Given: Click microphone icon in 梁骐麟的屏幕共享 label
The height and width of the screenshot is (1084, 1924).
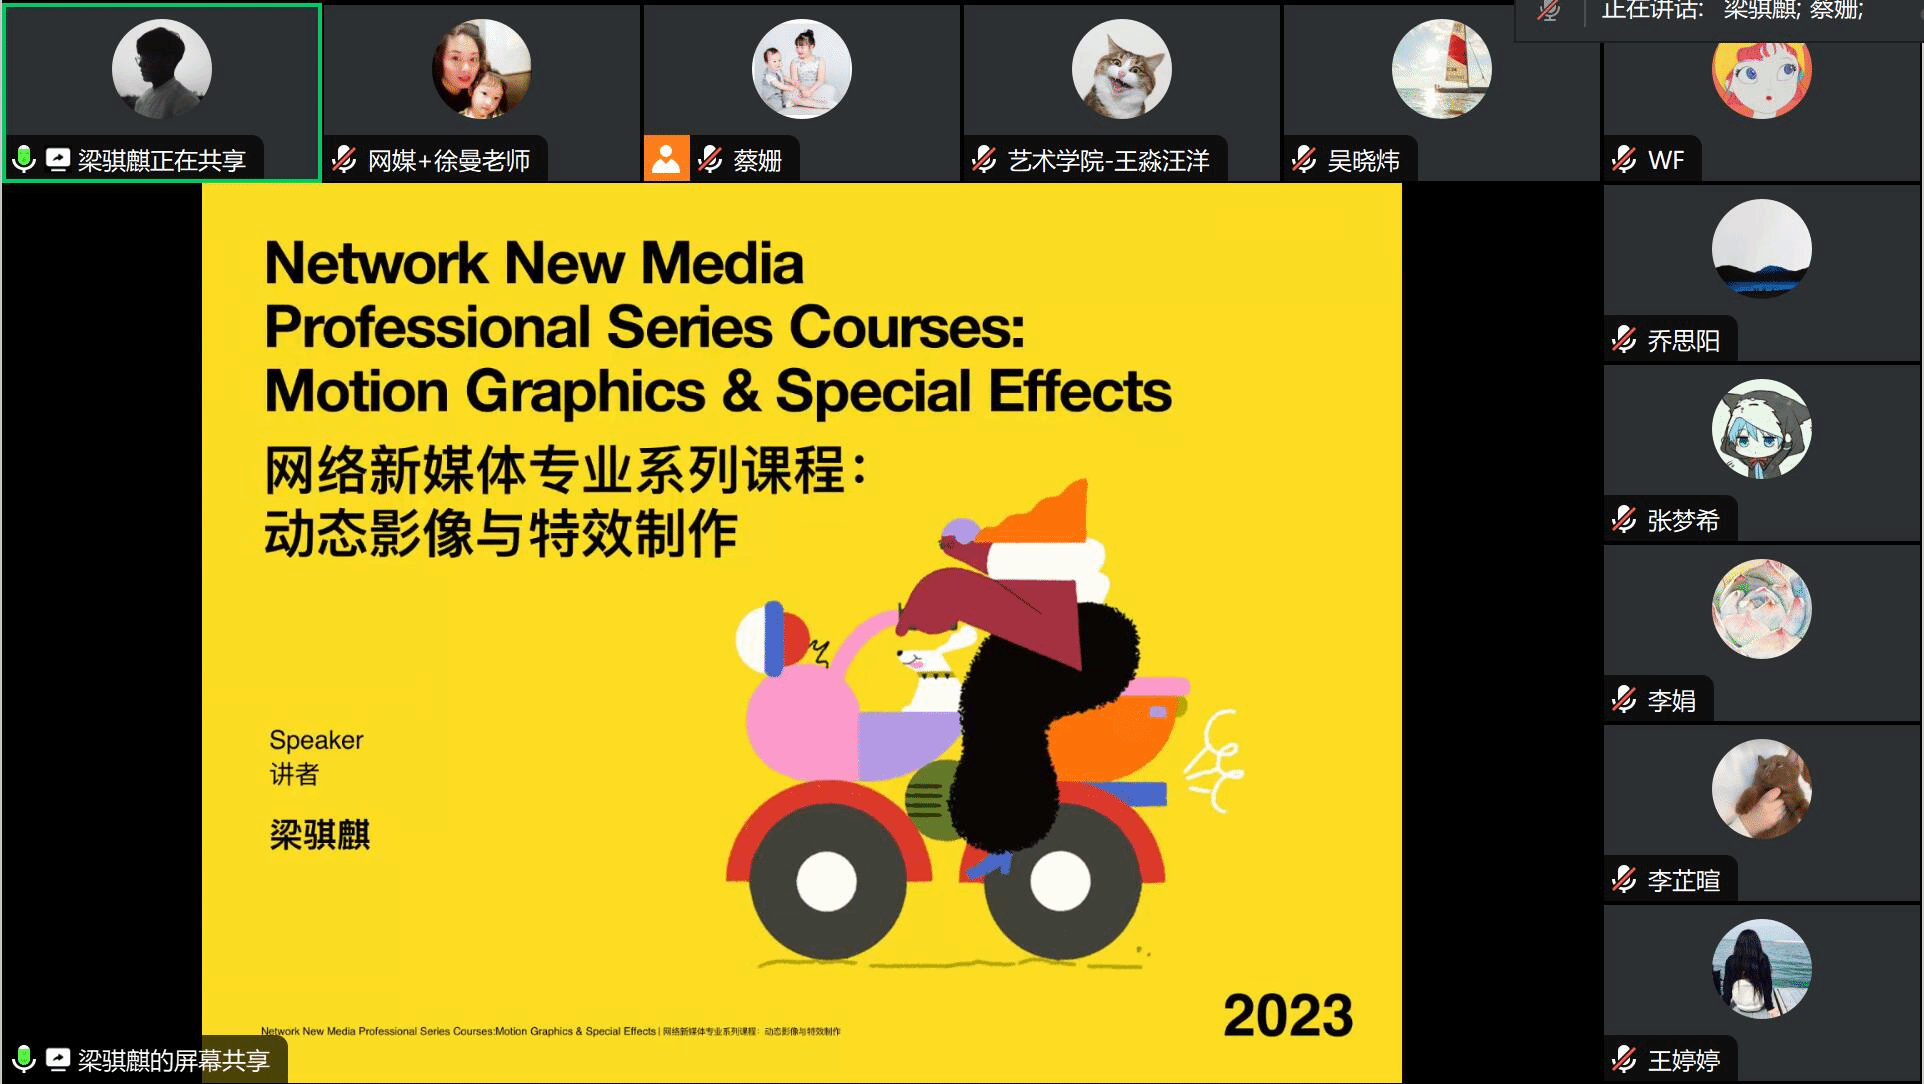Looking at the screenshot, I should click(24, 1059).
